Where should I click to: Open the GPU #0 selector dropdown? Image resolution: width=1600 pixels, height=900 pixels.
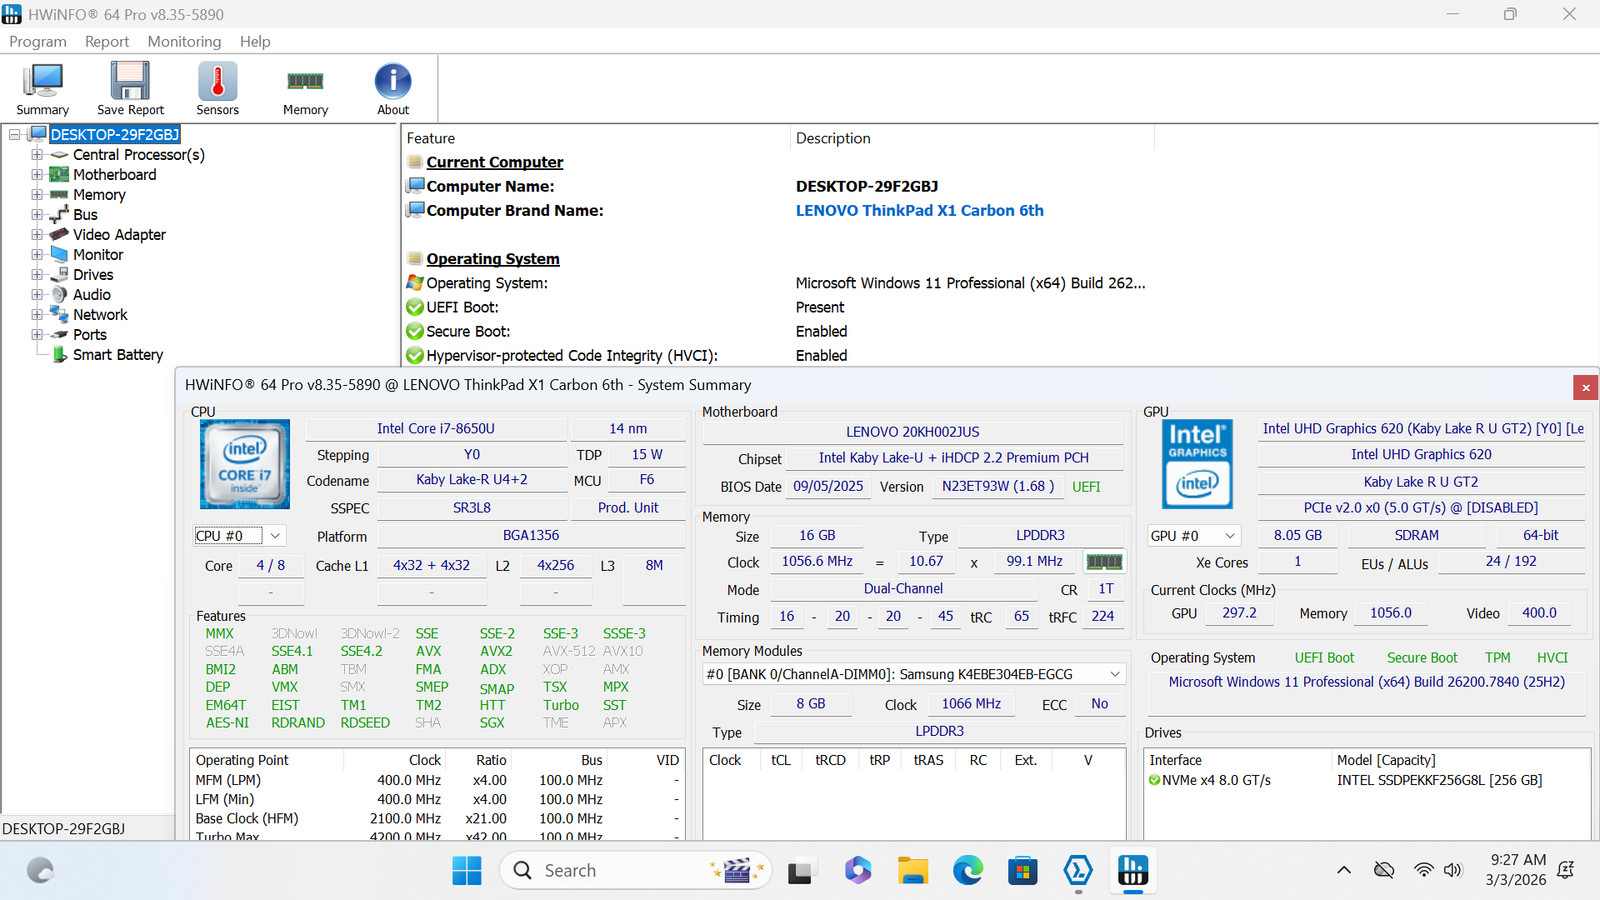[1194, 536]
